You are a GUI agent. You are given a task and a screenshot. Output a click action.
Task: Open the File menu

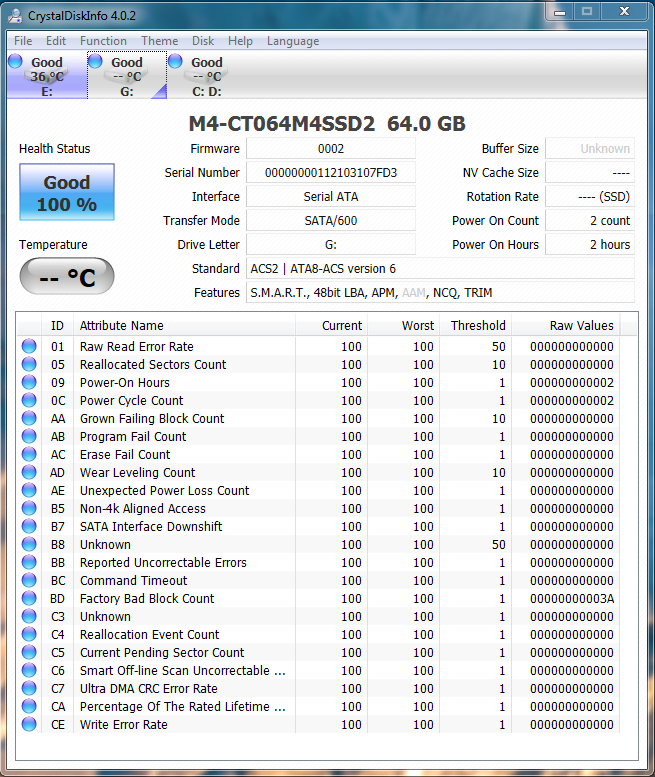point(23,41)
